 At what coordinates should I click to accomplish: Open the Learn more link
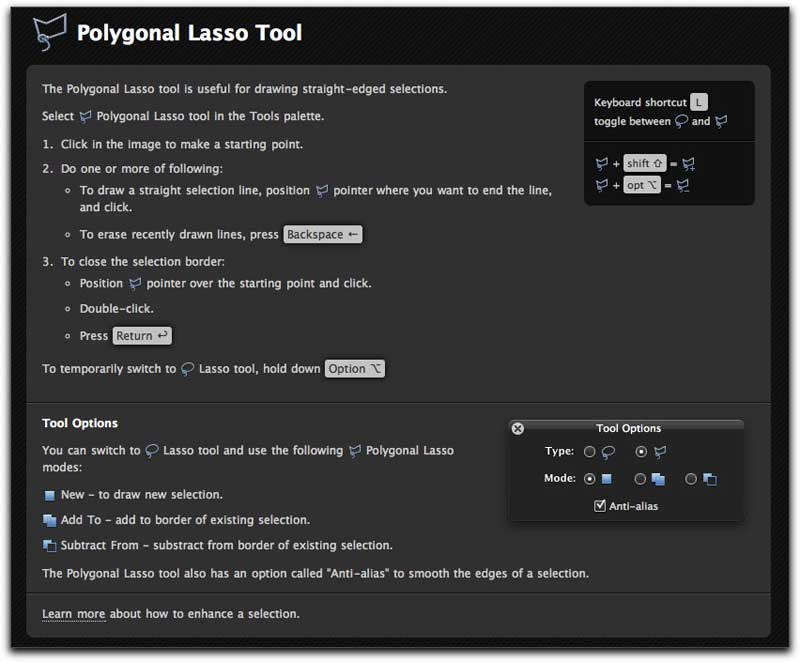[73, 614]
